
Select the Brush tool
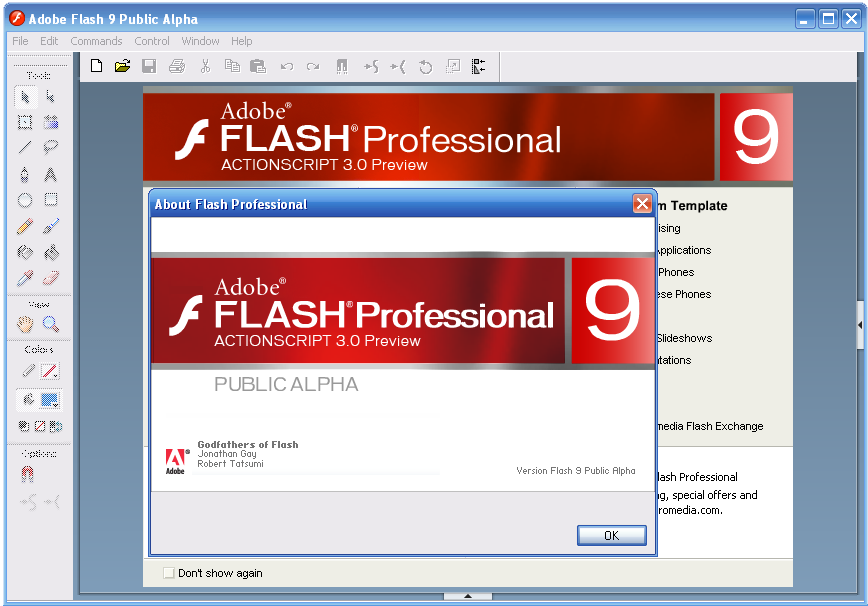(50, 226)
